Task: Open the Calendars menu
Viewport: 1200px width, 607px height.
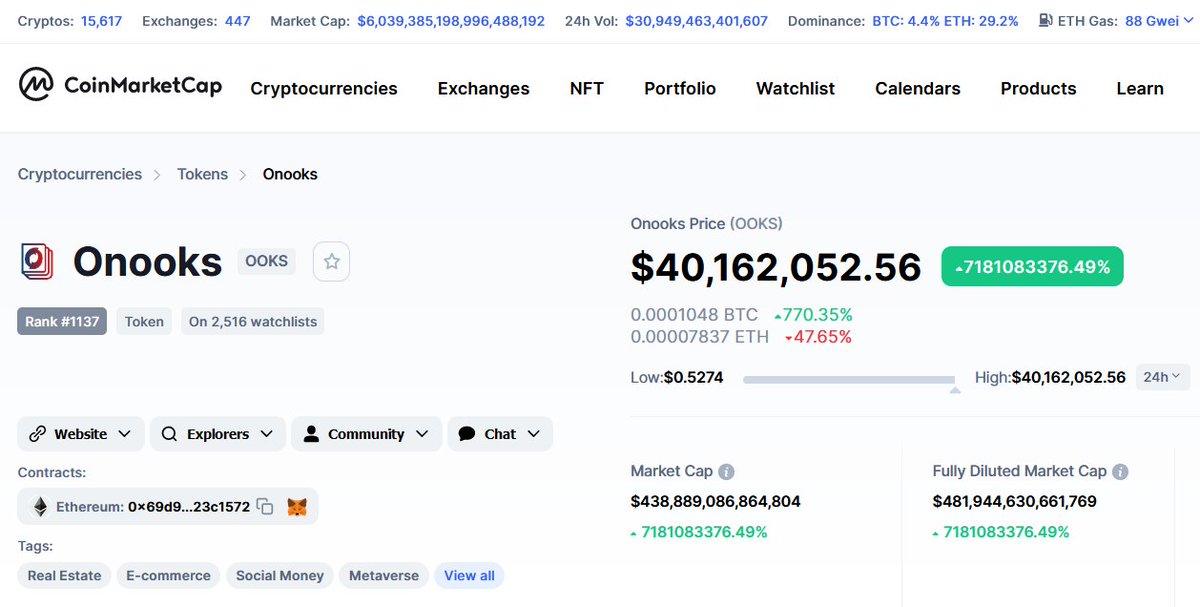Action: click(x=918, y=88)
